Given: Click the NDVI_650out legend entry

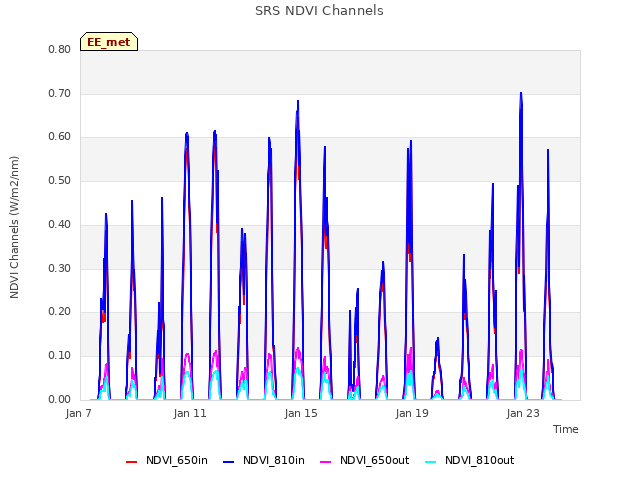Looking at the screenshot, I should (364, 460).
